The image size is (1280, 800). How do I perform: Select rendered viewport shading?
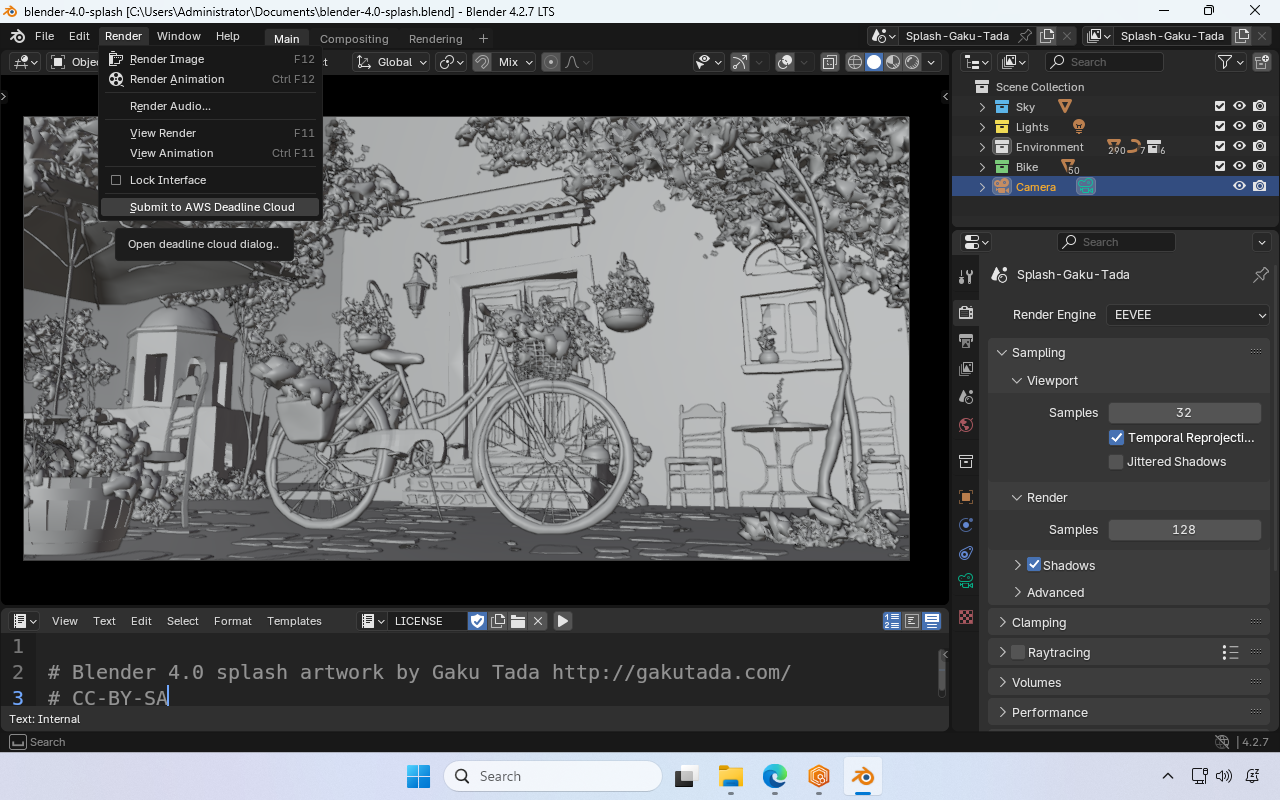[912, 62]
